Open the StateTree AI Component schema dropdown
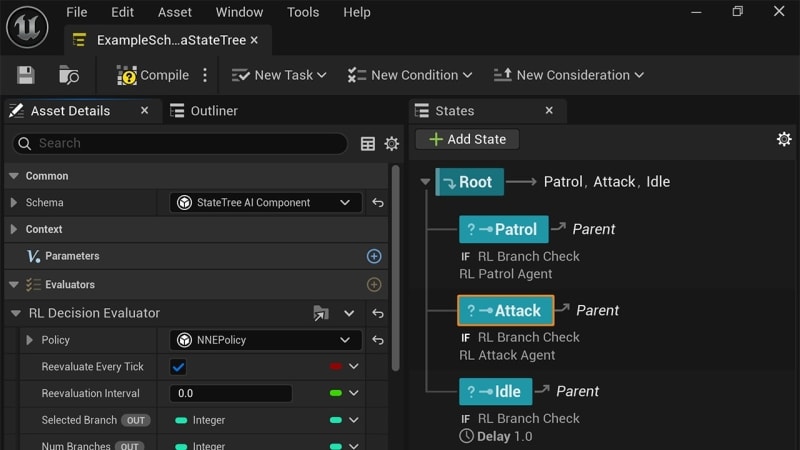Image resolution: width=800 pixels, height=450 pixels. coord(265,203)
